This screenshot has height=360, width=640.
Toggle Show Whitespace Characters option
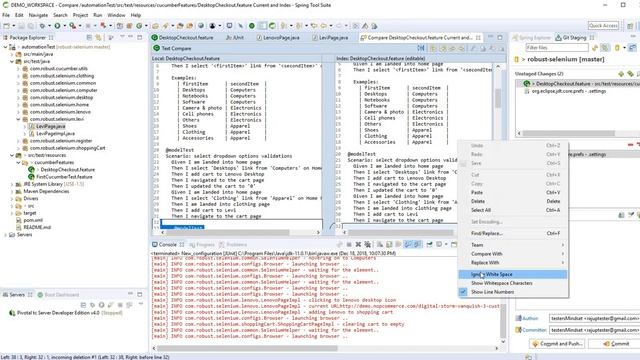tap(513, 283)
